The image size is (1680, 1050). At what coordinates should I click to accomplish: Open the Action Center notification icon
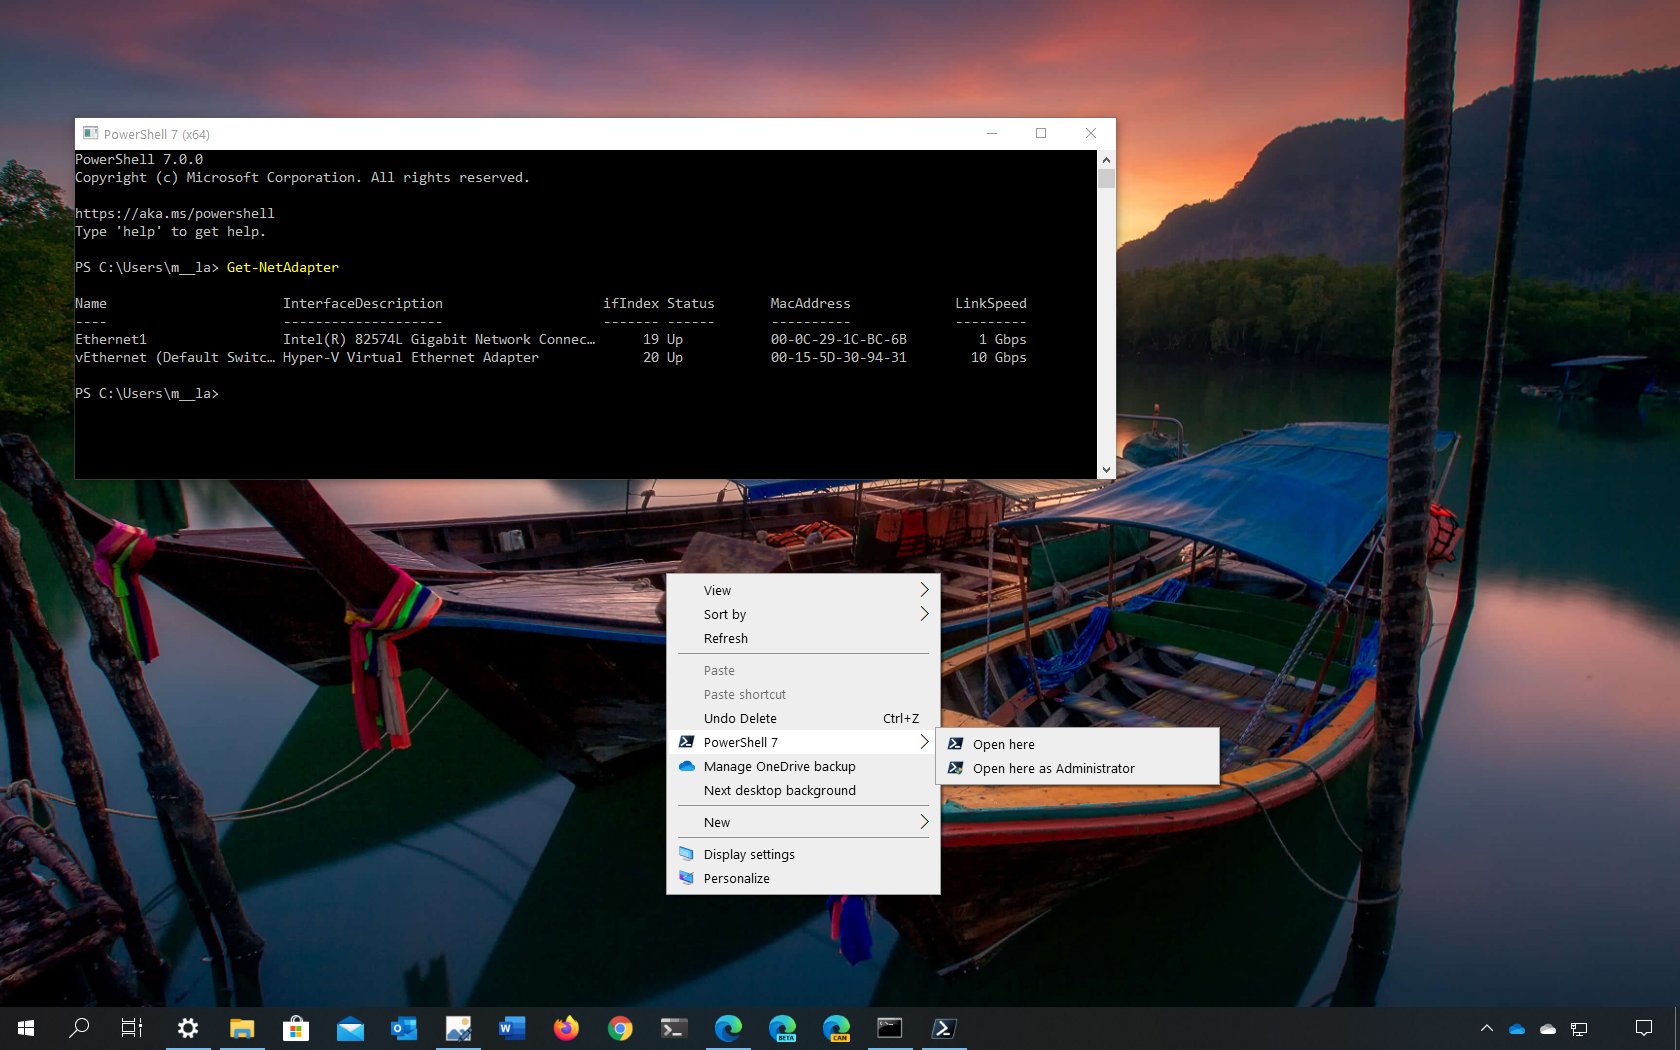point(1645,1028)
